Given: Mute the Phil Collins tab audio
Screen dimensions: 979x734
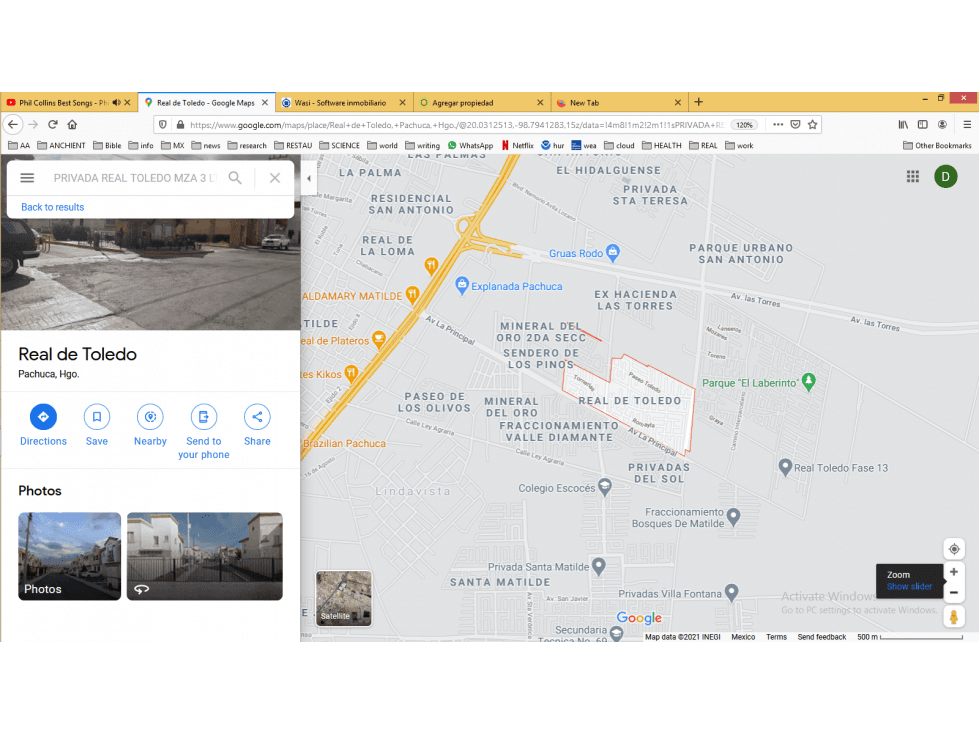Looking at the screenshot, I should pyautogui.click(x=116, y=102).
